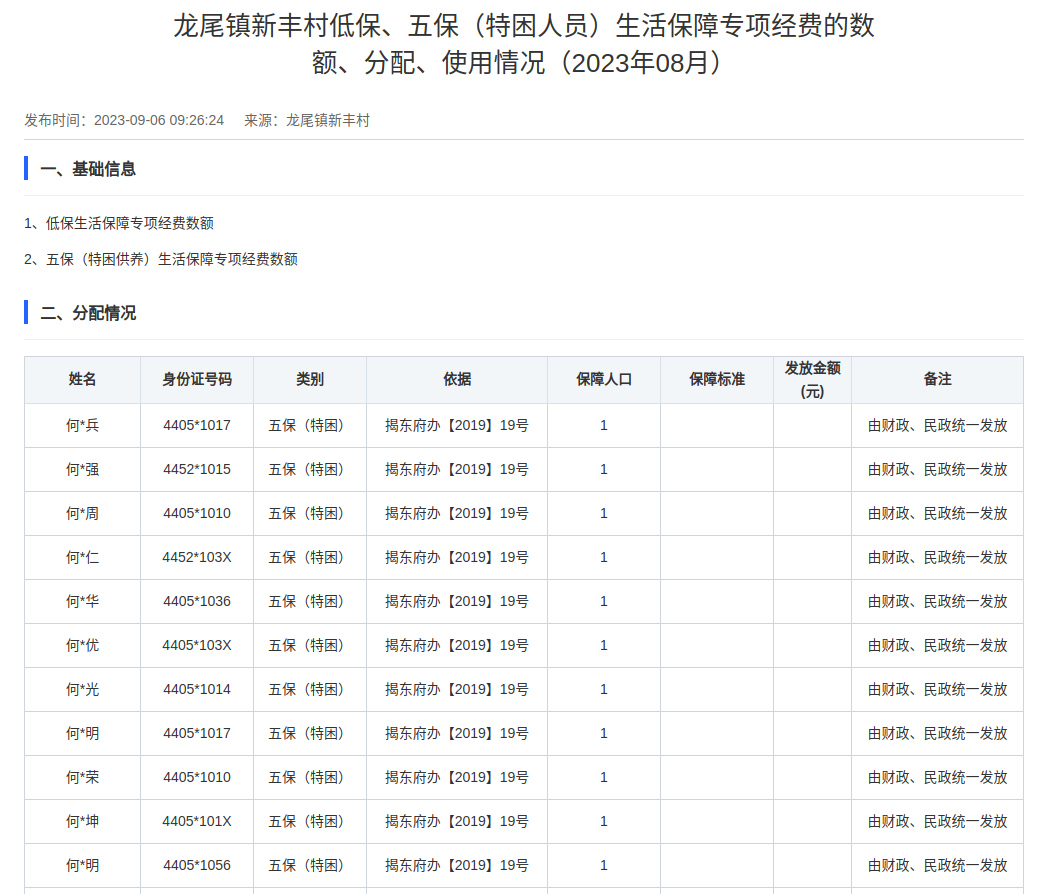The height and width of the screenshot is (894, 1045).
Task: Click 由财政、民政统一发放 in the 何*兵 row
Action: (x=937, y=425)
